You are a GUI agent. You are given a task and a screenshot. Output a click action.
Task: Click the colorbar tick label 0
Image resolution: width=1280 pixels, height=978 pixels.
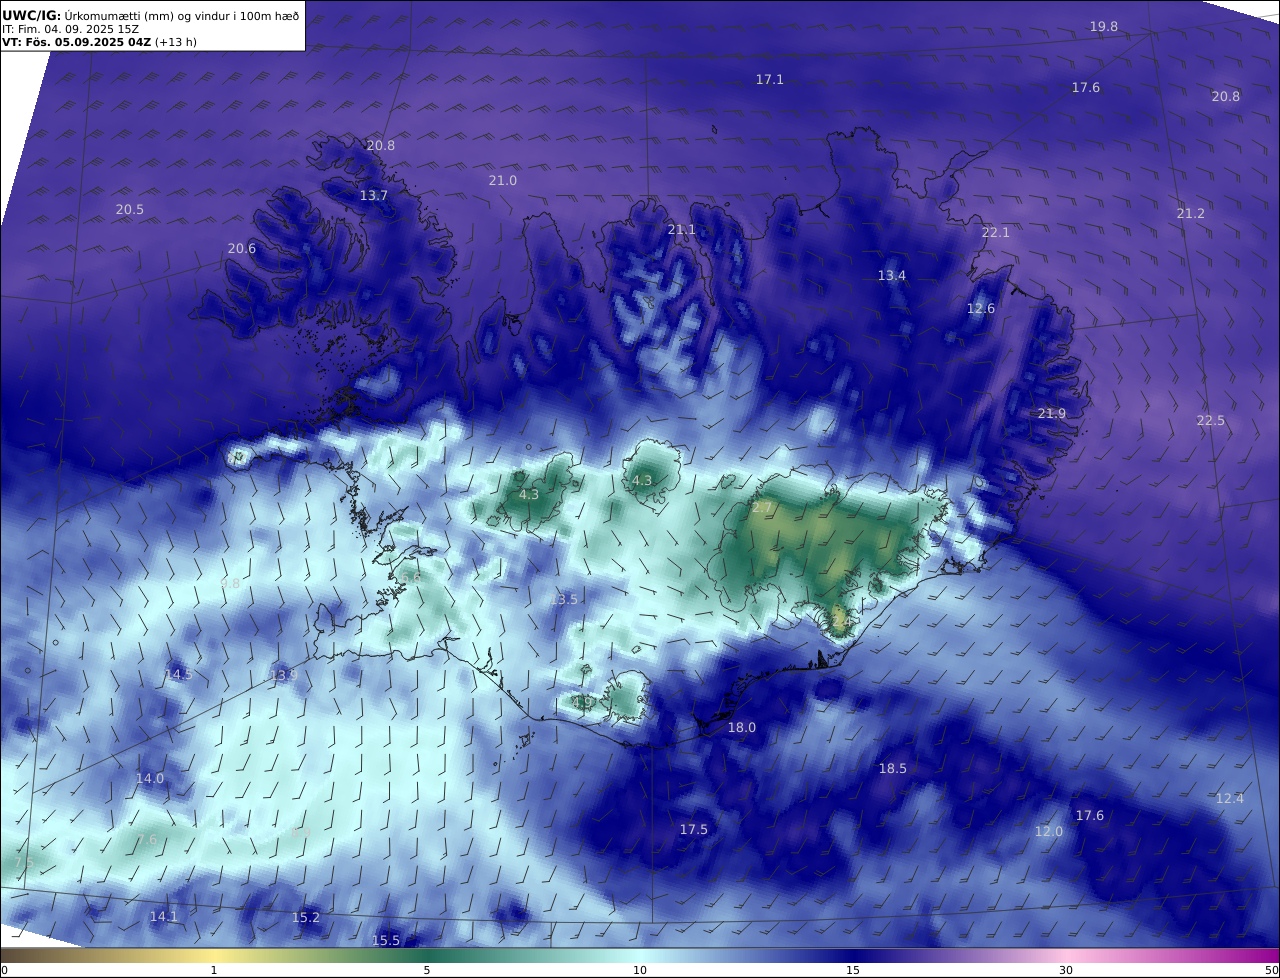pos(4,970)
